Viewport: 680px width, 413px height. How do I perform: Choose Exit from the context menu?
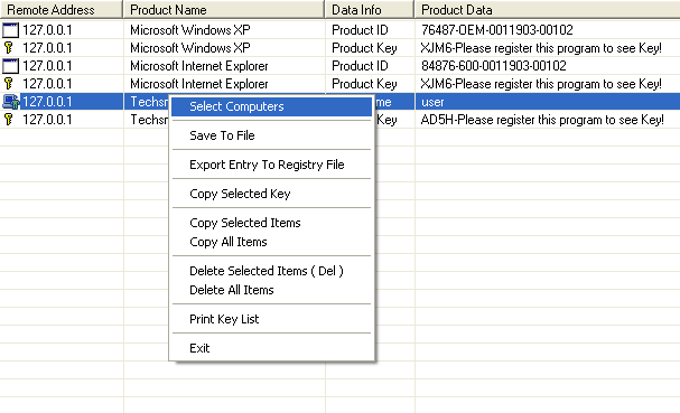[271, 348]
